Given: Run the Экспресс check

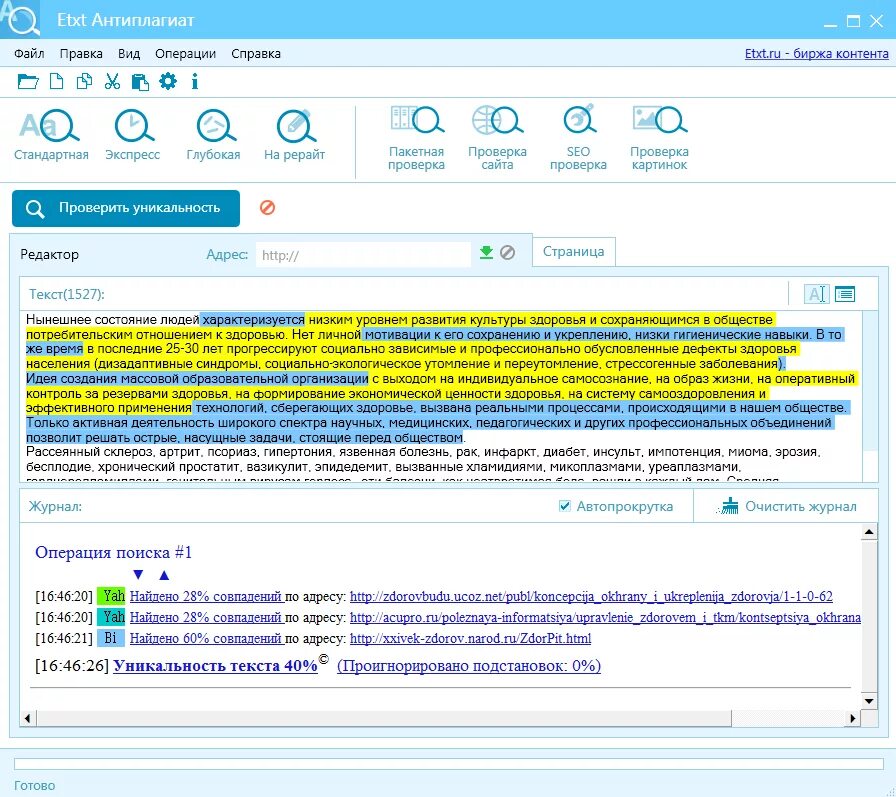Looking at the screenshot, I should tap(133, 135).
